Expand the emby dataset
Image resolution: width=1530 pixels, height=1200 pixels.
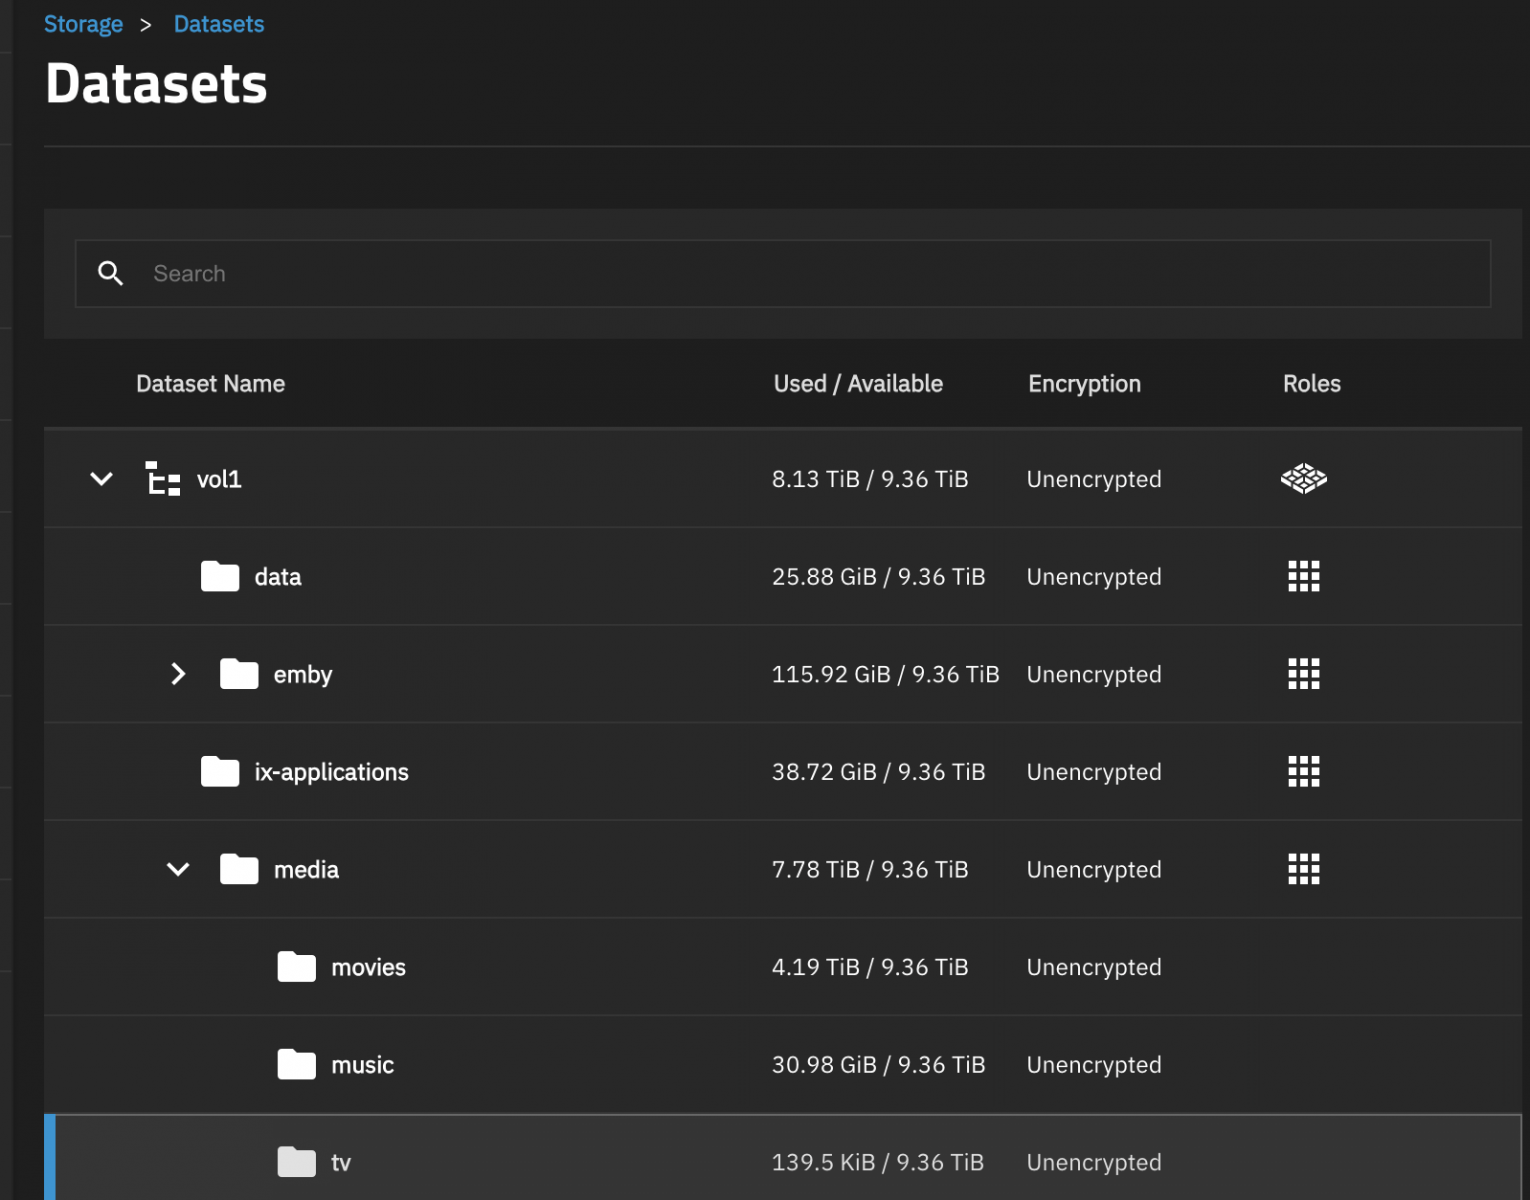(178, 674)
